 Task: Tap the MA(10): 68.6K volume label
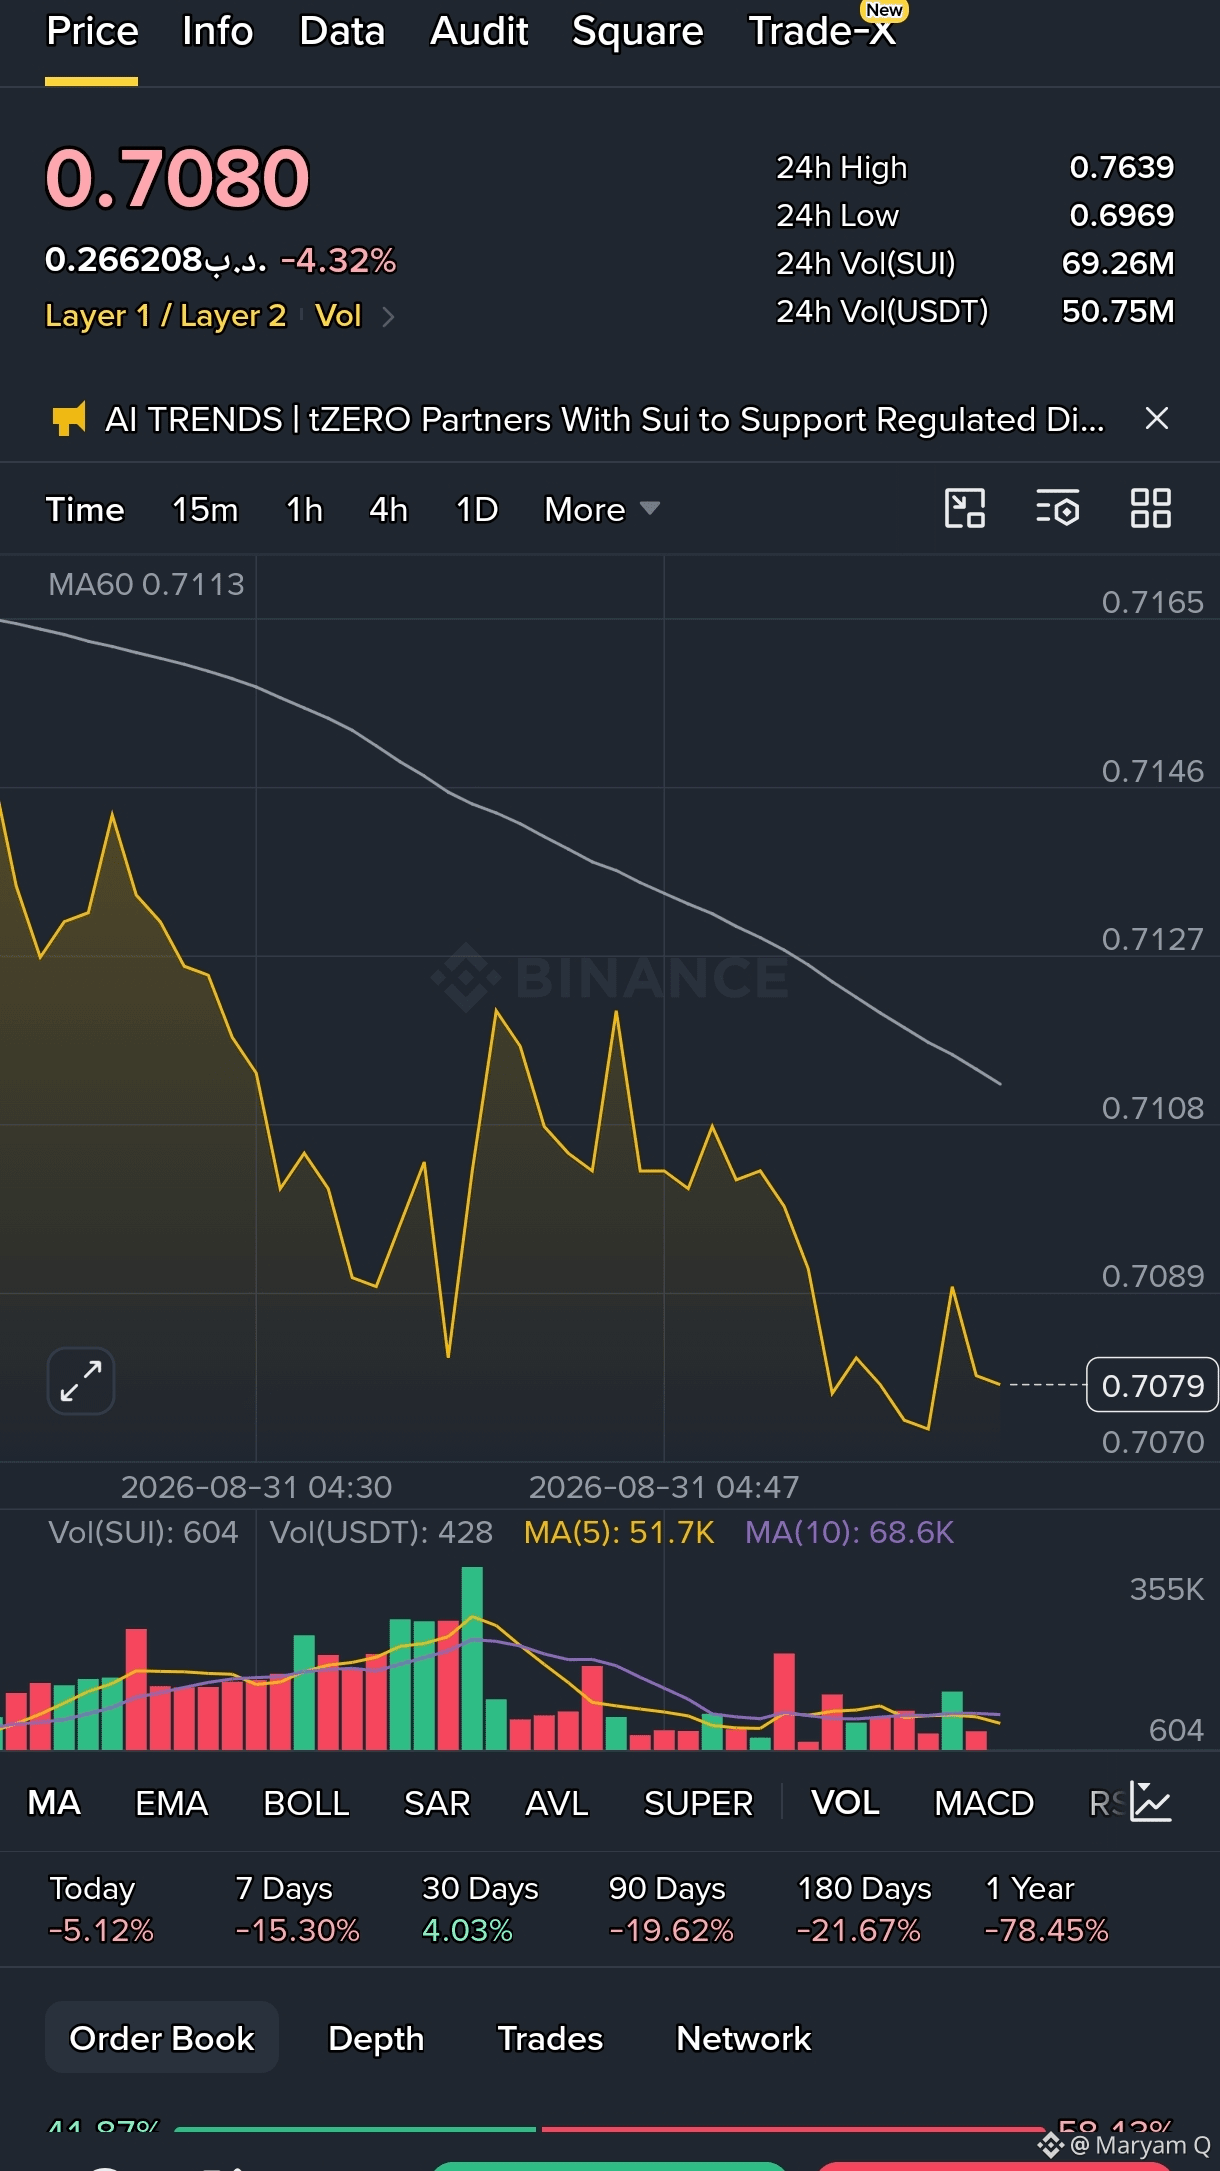[849, 1532]
